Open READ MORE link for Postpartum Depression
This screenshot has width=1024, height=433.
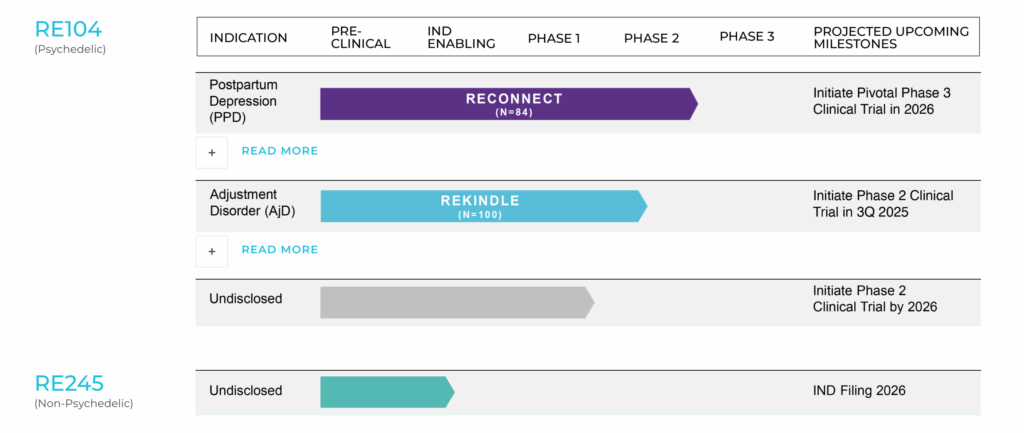[x=280, y=151]
